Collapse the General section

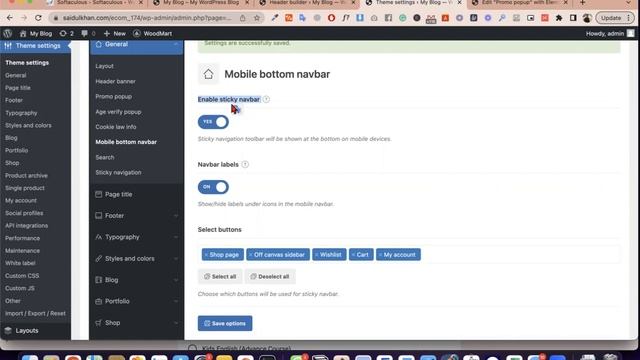click(x=136, y=45)
